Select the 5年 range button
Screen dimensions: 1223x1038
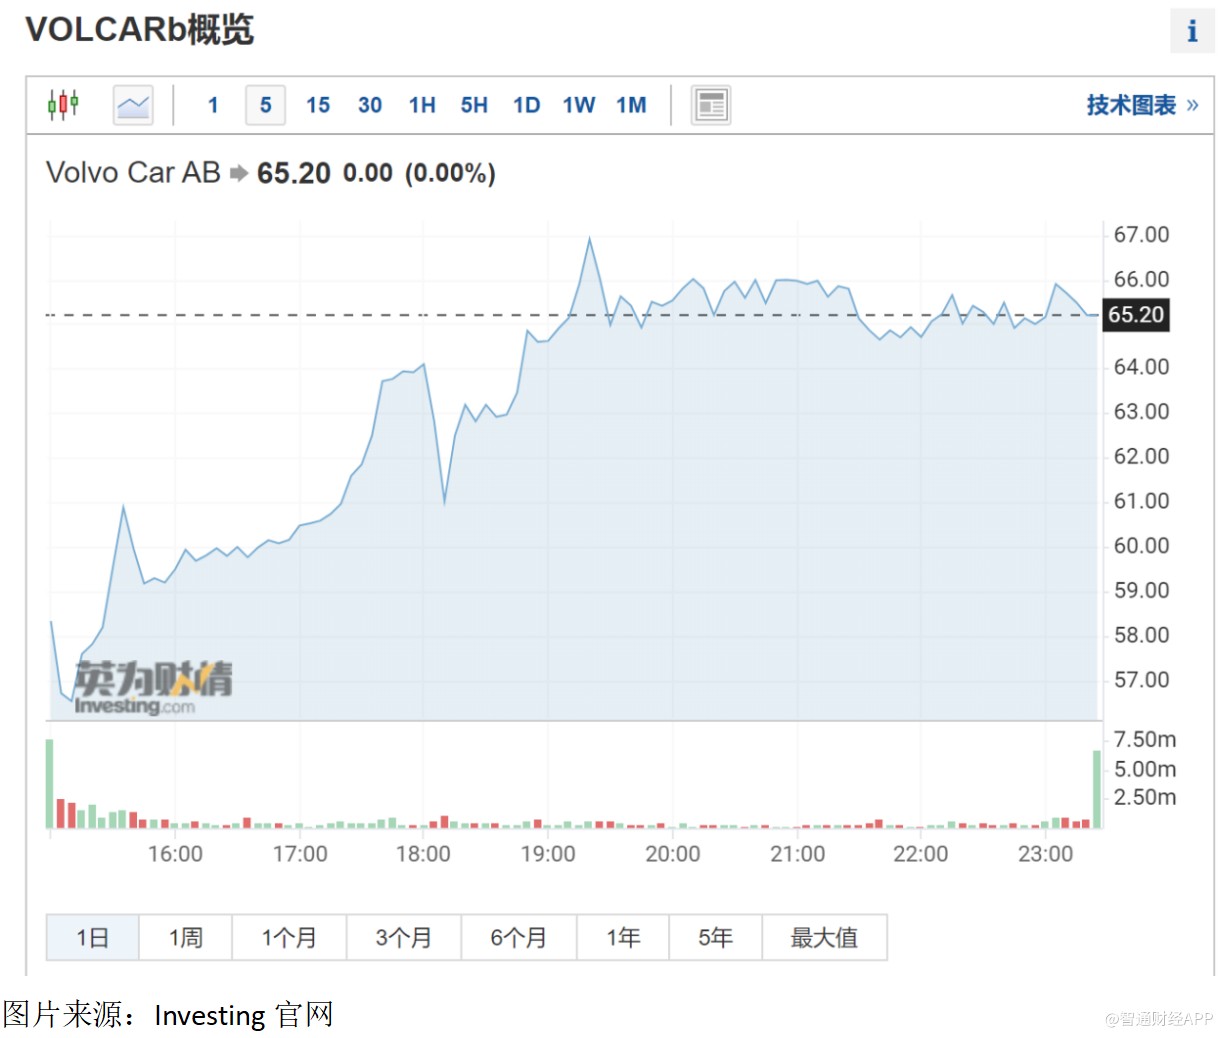[716, 937]
